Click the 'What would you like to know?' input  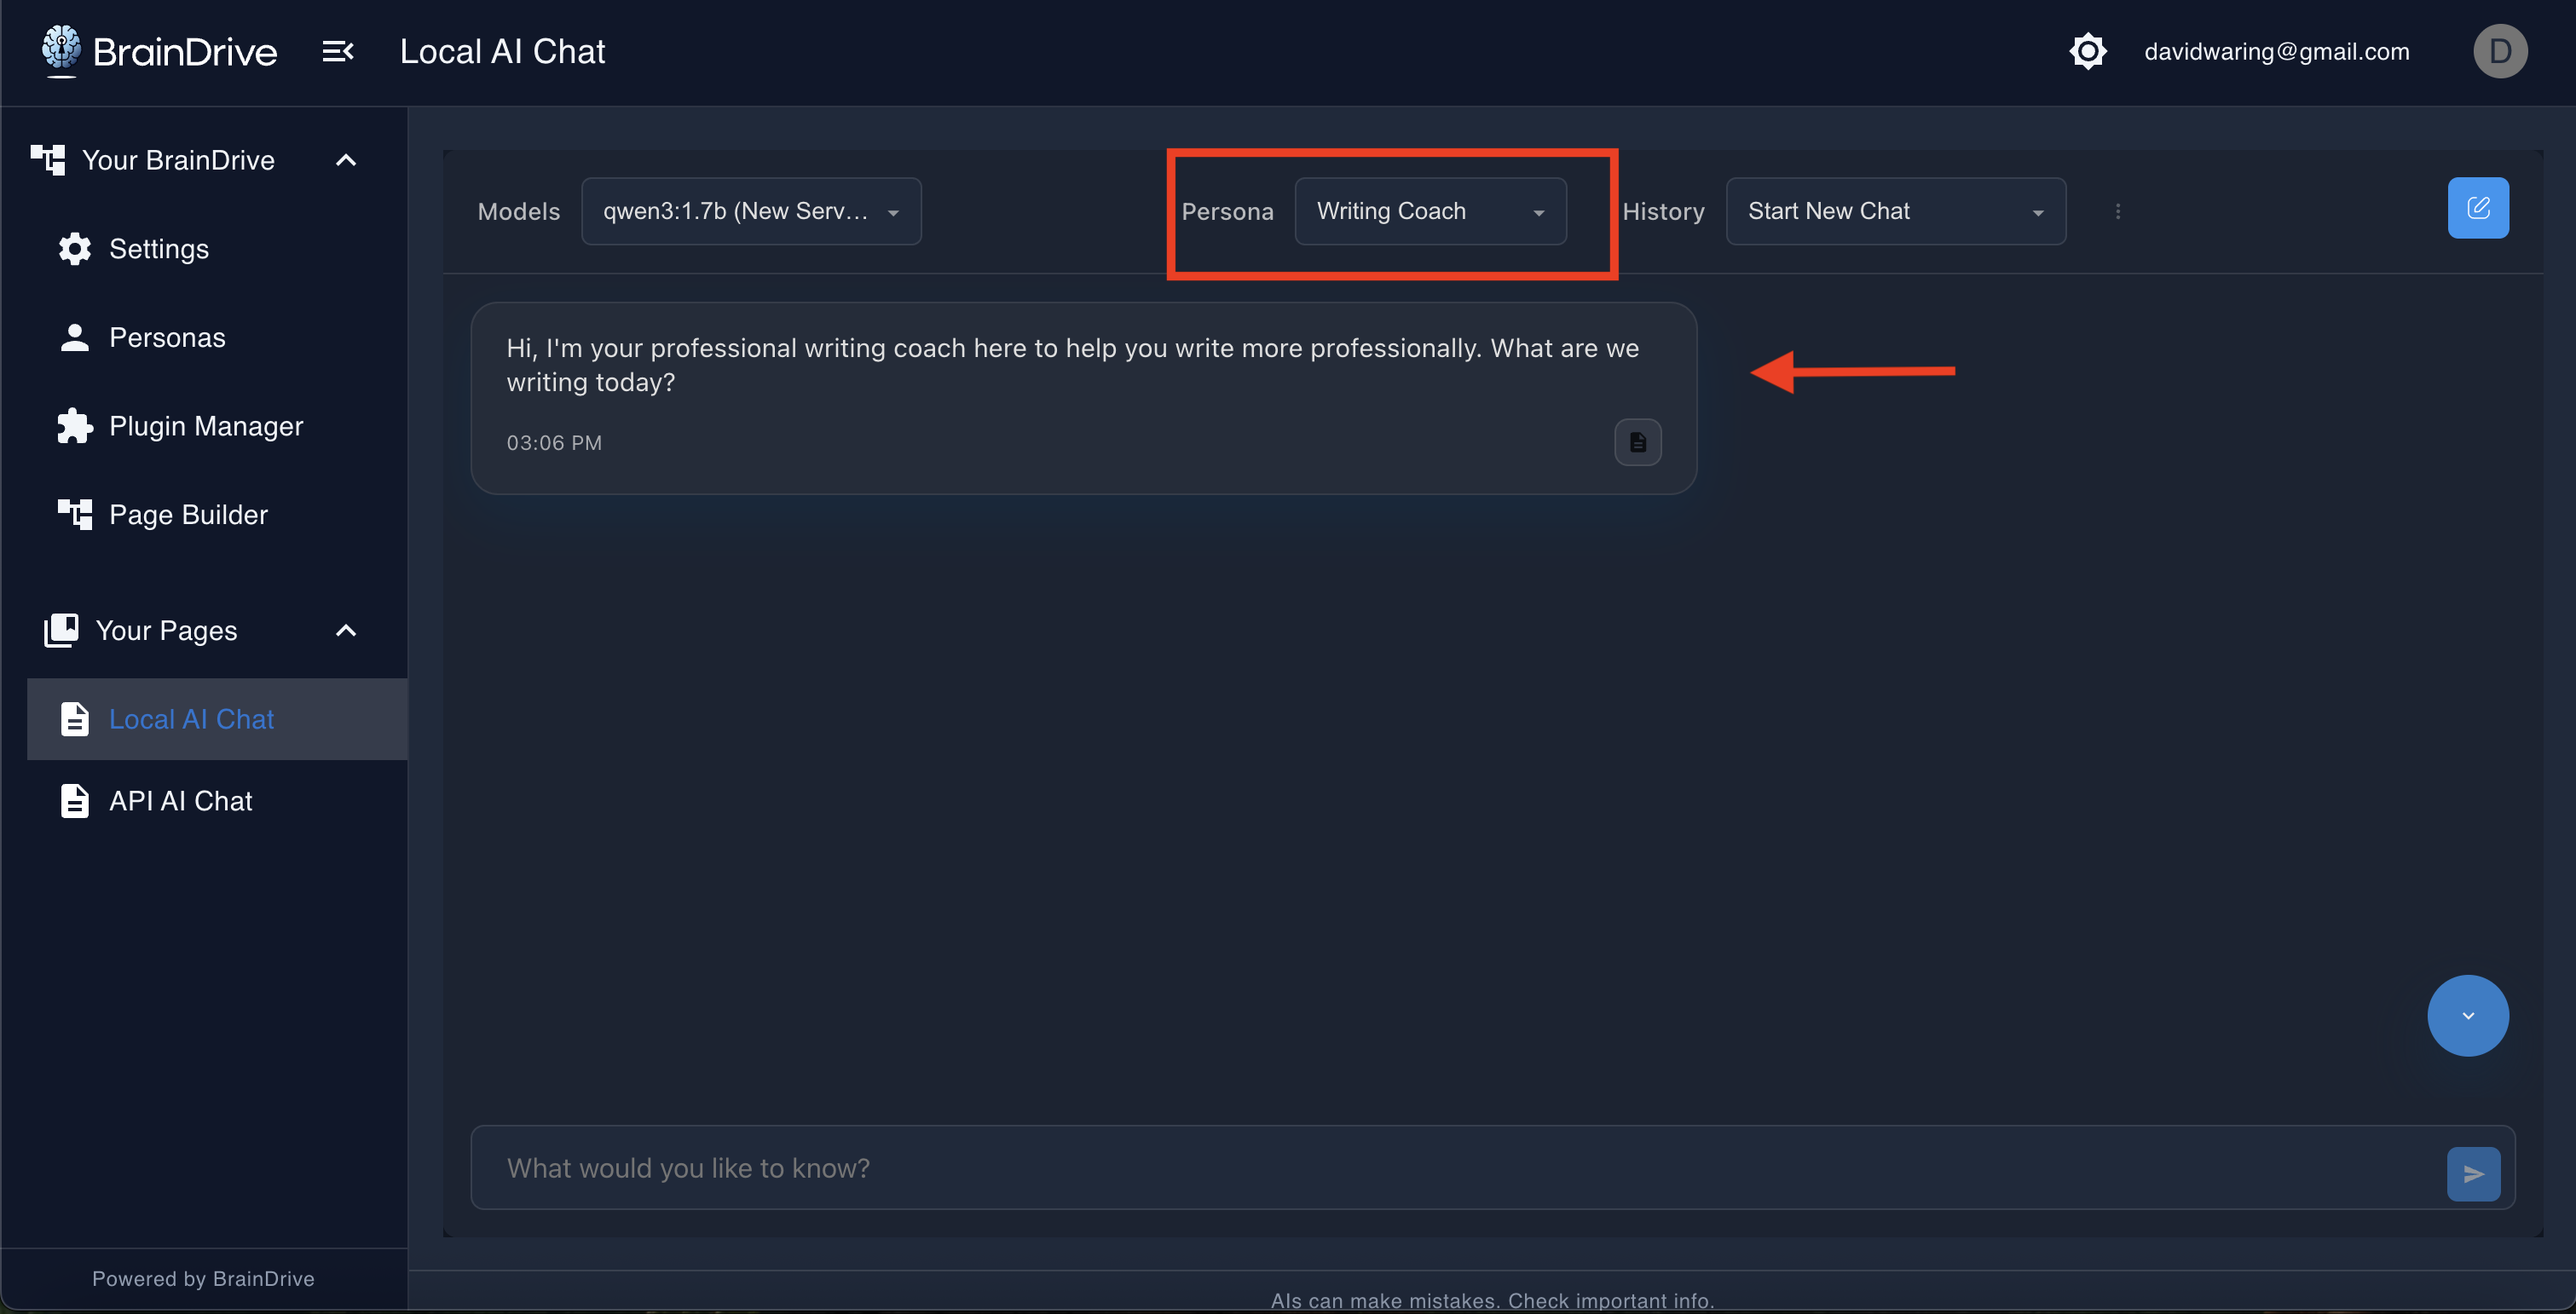tap(1450, 1168)
